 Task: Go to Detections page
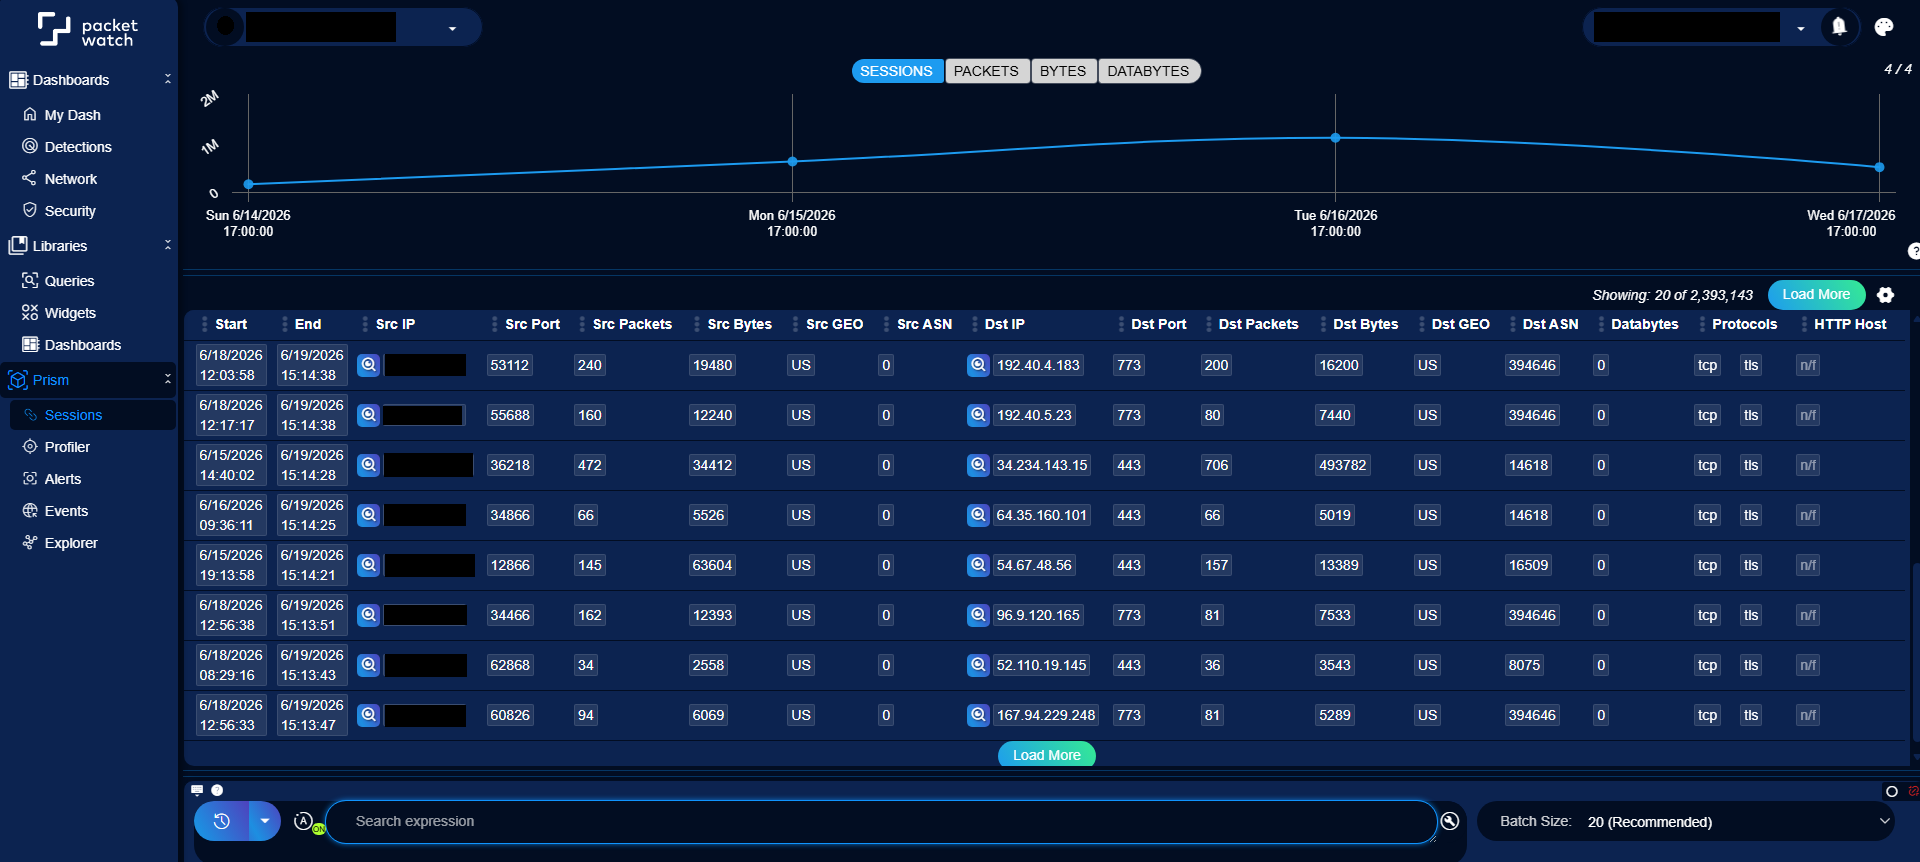(x=78, y=147)
